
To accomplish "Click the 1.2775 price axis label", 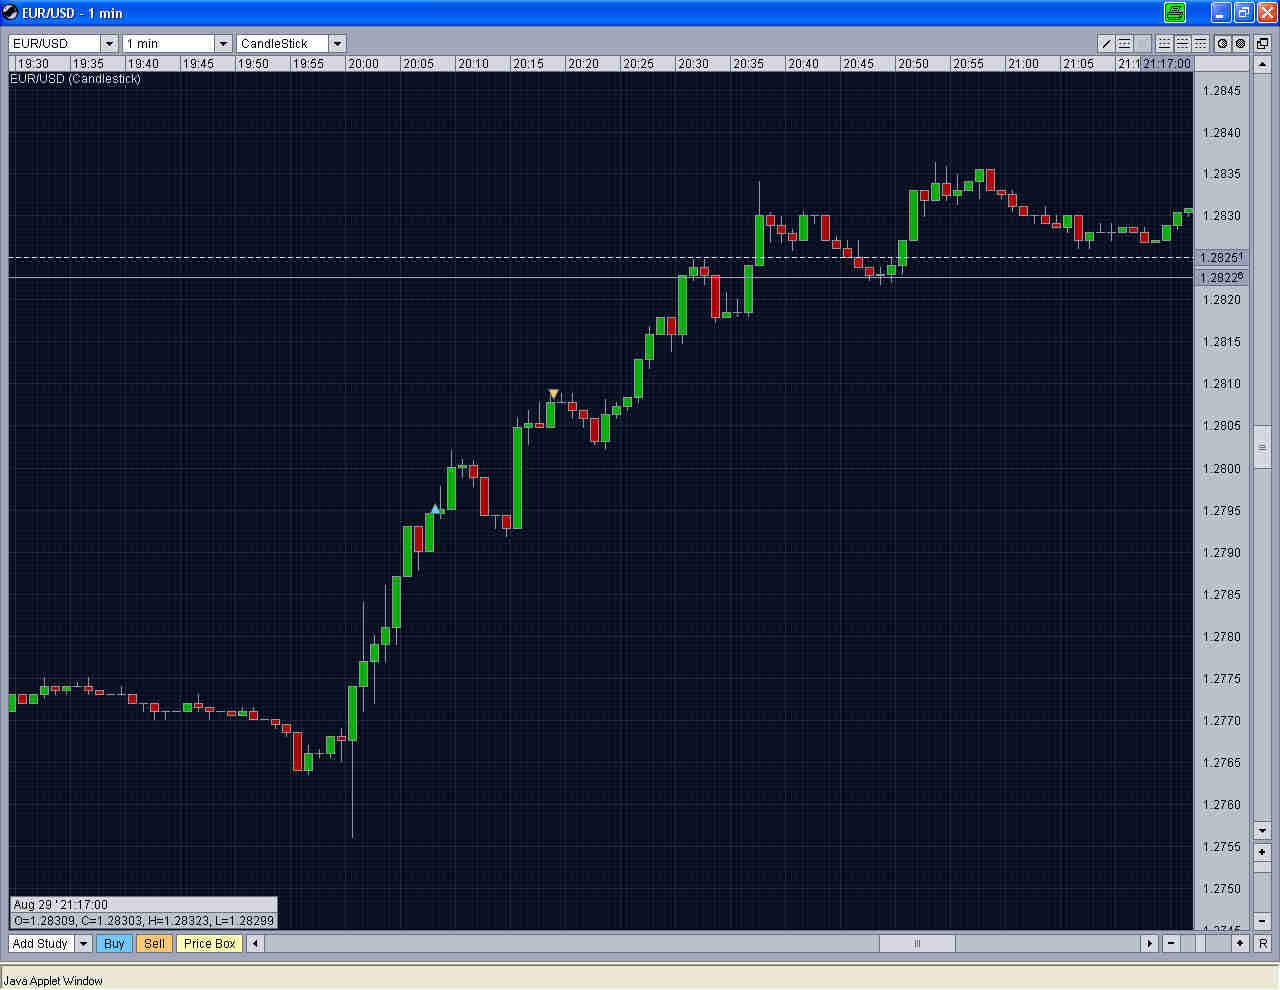I will [1222, 679].
